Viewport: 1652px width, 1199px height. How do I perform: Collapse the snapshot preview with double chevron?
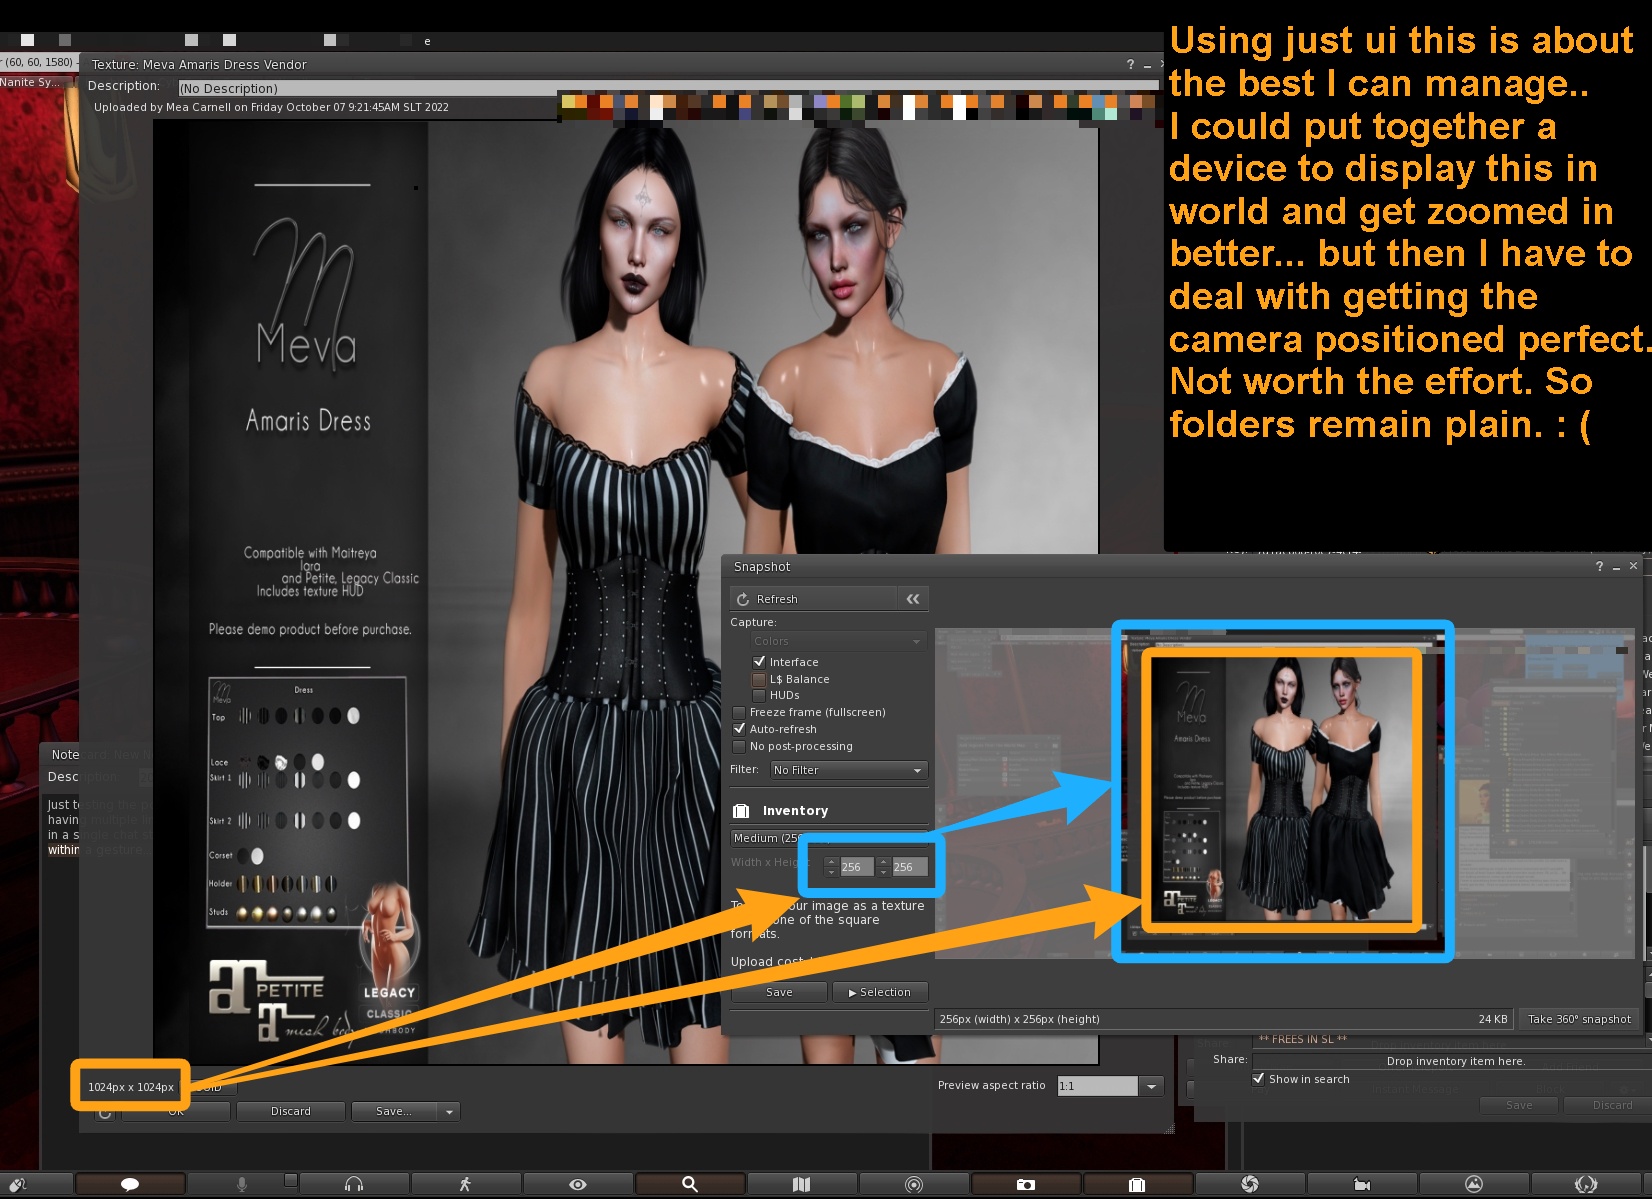pos(913,599)
